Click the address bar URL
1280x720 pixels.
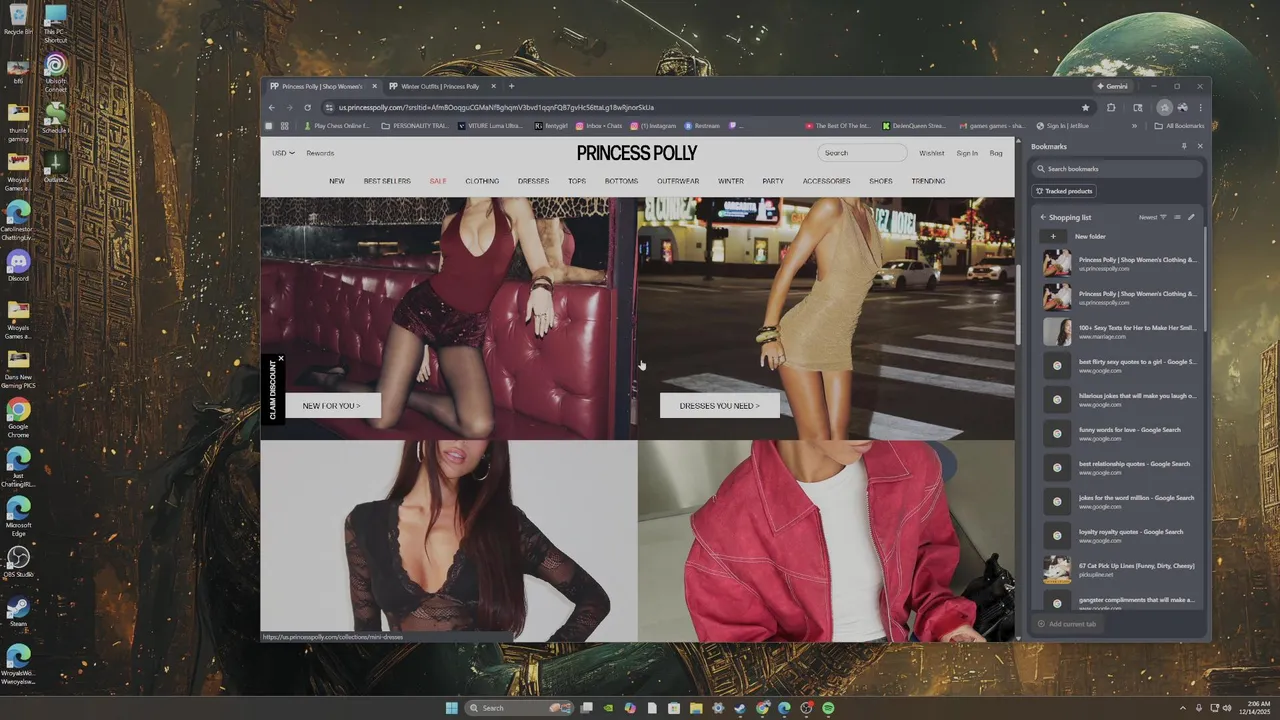point(496,107)
